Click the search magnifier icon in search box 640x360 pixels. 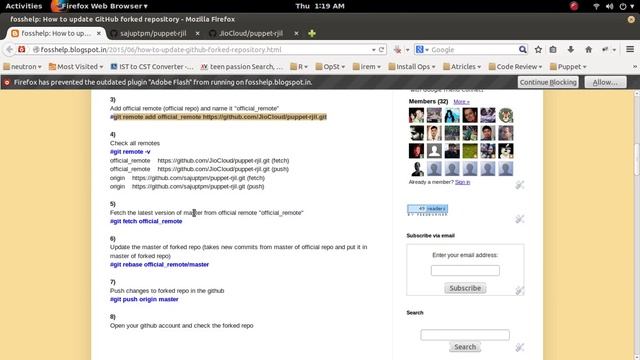(522, 49)
